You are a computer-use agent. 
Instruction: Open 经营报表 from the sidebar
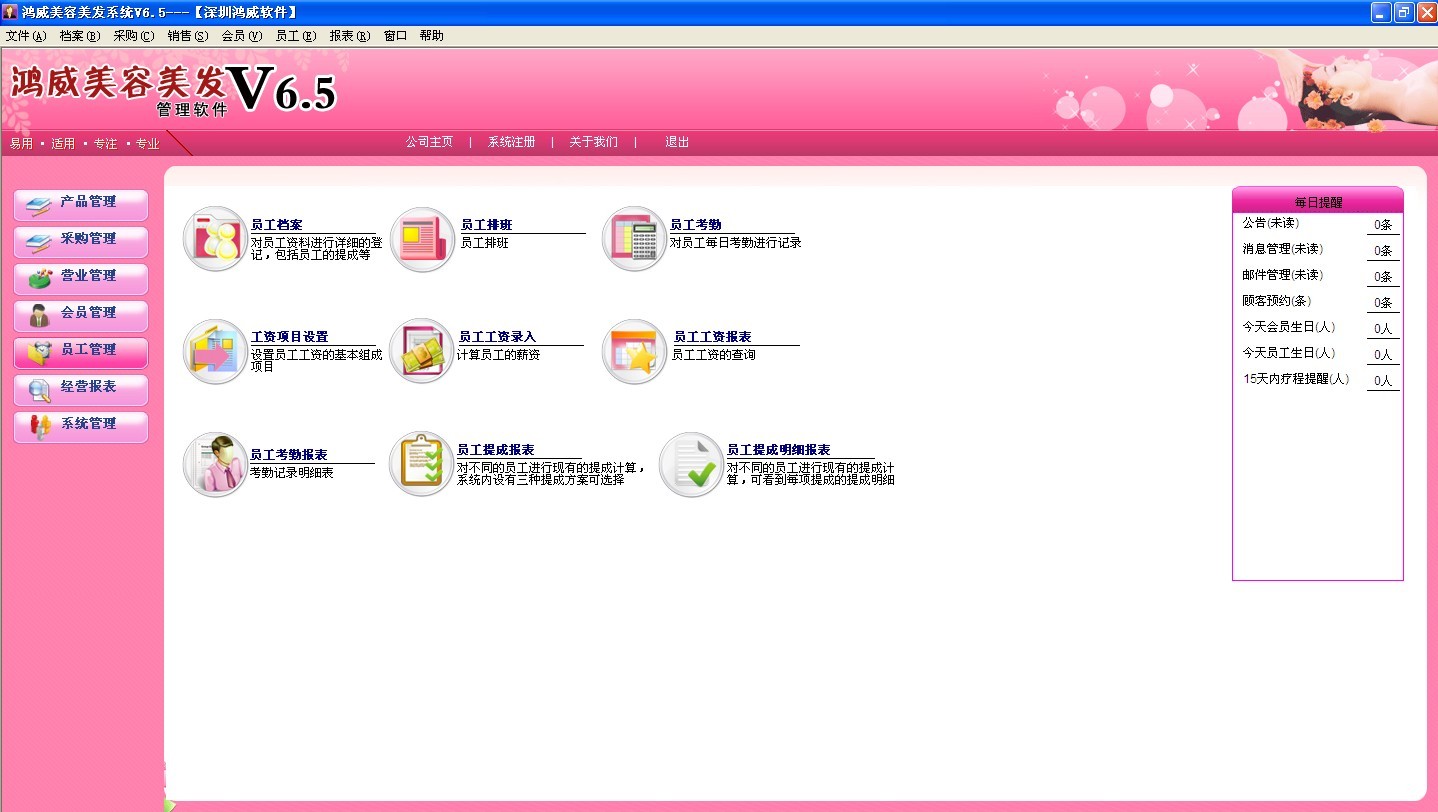tap(81, 387)
